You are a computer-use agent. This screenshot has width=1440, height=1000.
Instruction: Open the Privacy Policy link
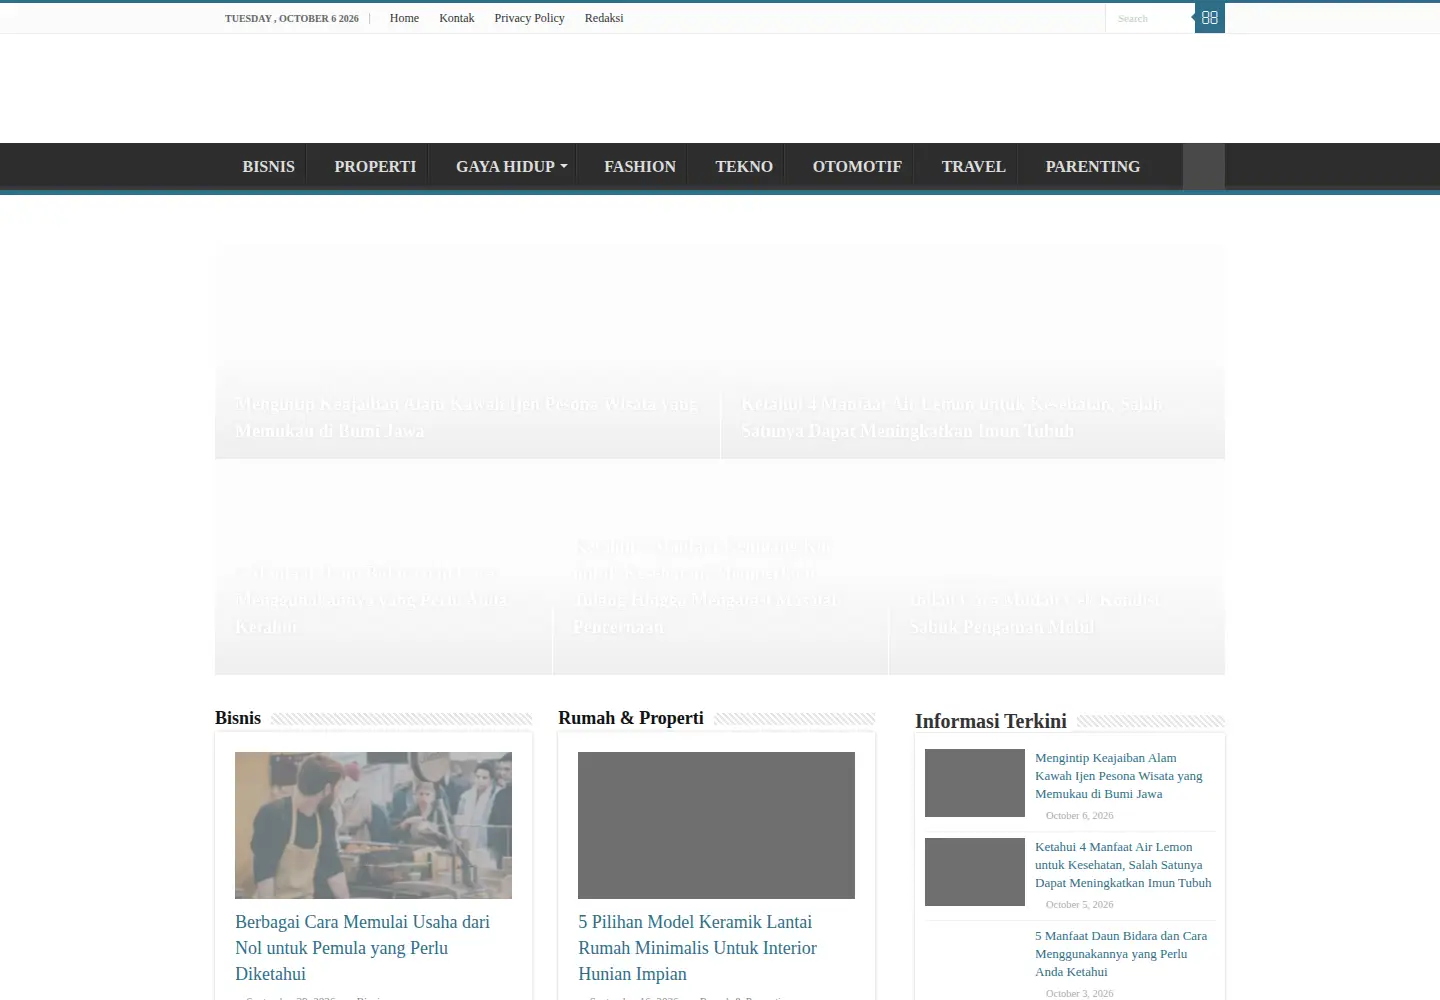point(529,18)
